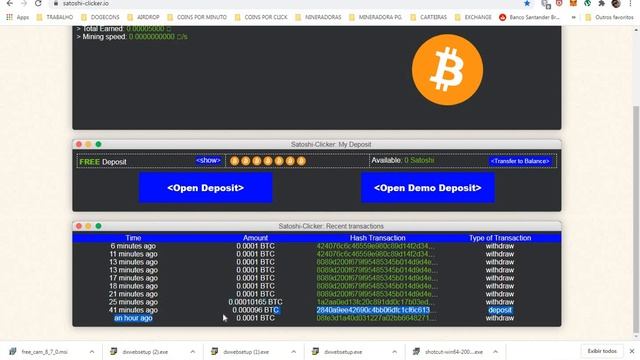
Task: Click the site padlock icon
Action: [x=56, y=3]
